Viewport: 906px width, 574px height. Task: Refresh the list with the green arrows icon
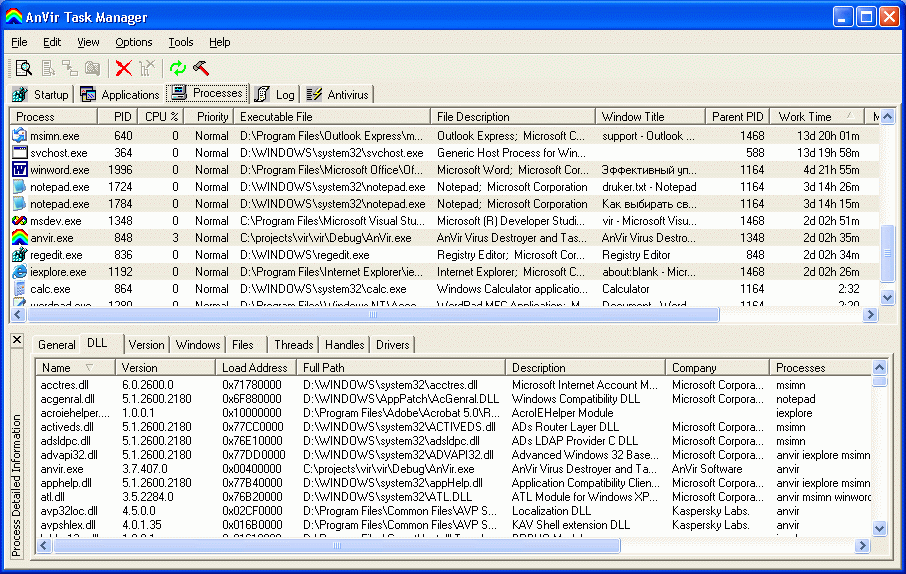[178, 68]
